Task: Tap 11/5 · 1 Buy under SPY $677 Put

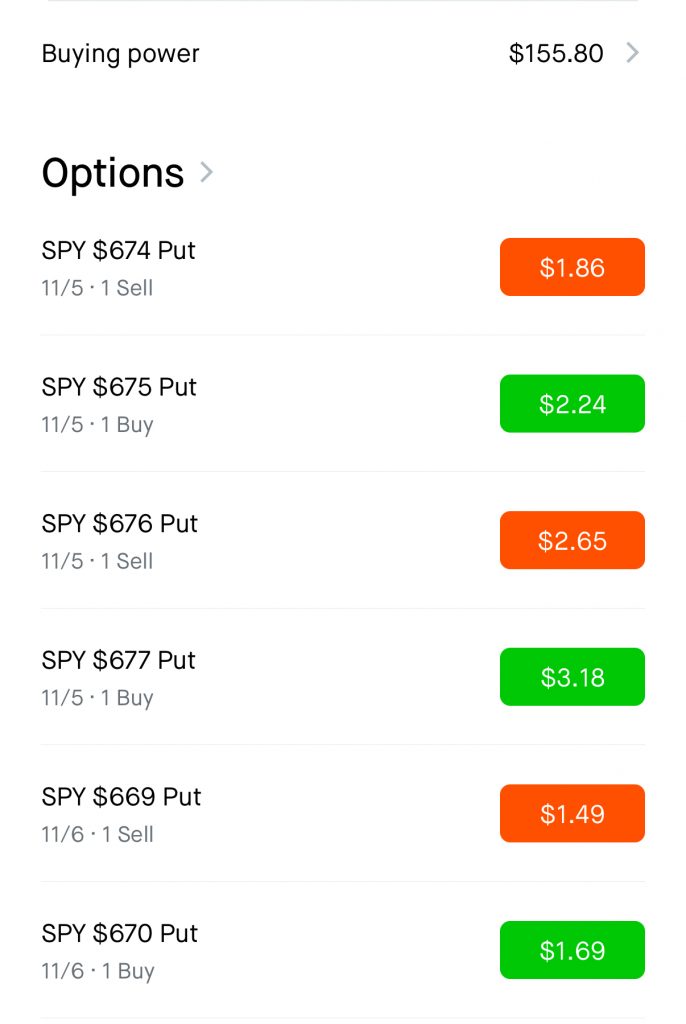Action: click(x=97, y=698)
